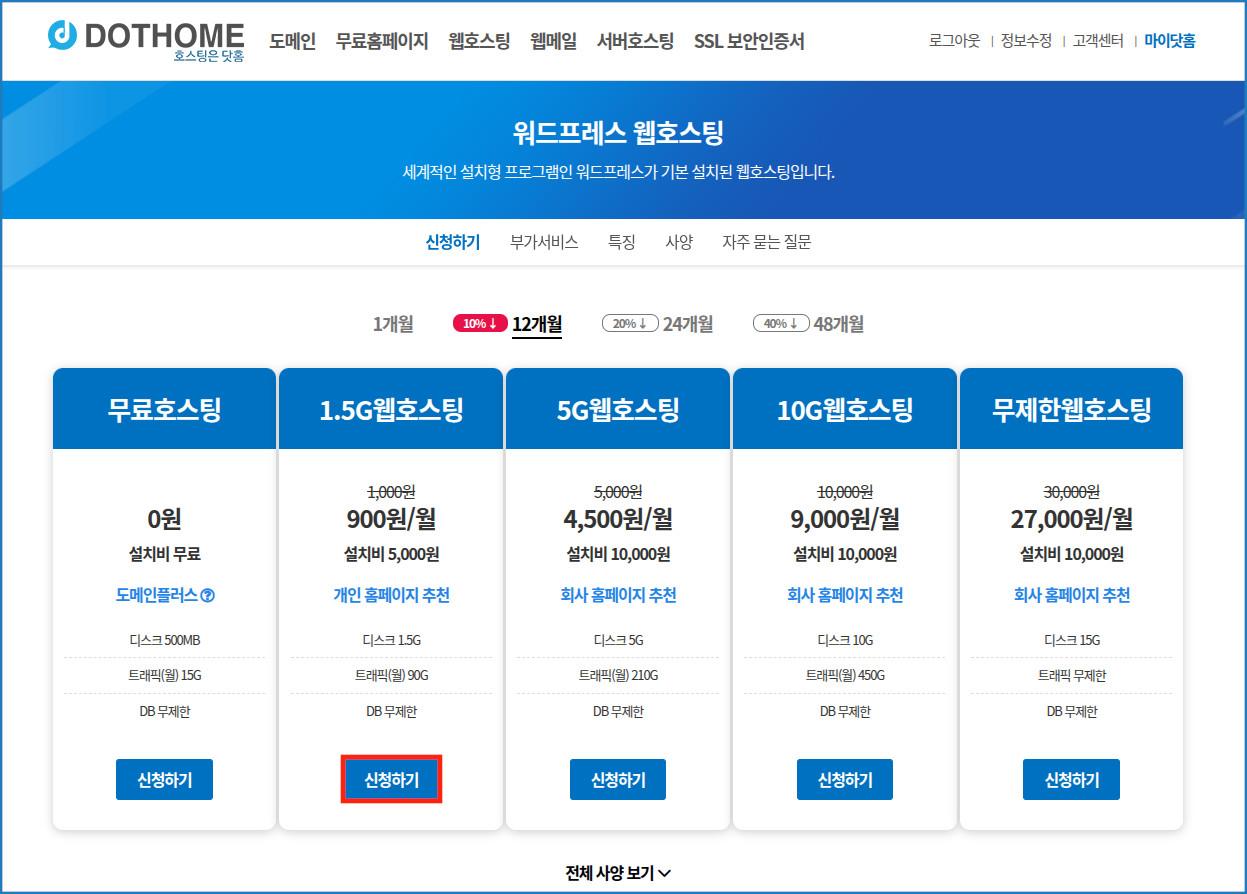Viewport: 1247px width, 894px height.
Task: Click 트래픽 무제한 text
Action: (x=1071, y=676)
